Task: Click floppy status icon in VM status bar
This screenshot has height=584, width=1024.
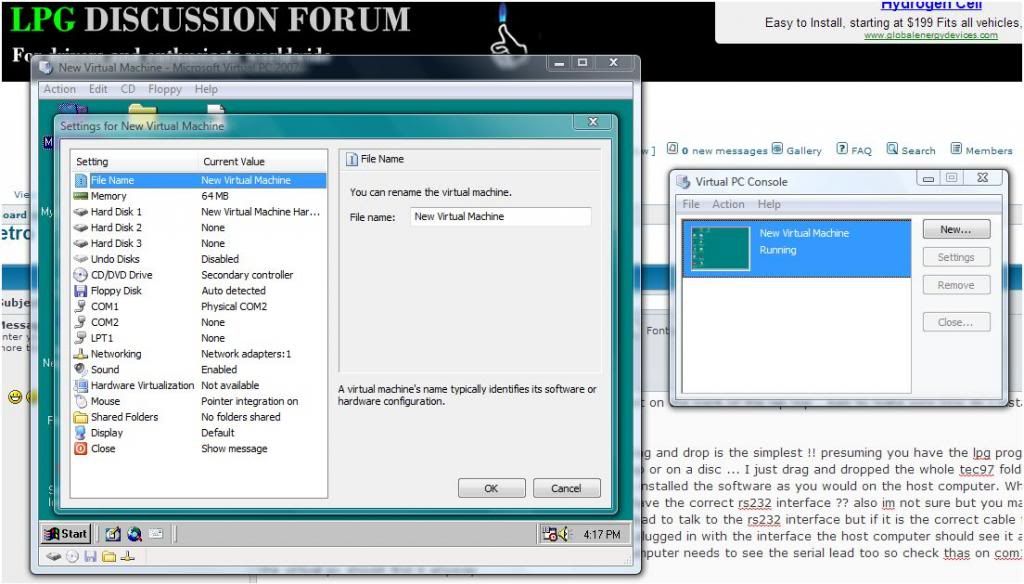Action: [x=91, y=557]
